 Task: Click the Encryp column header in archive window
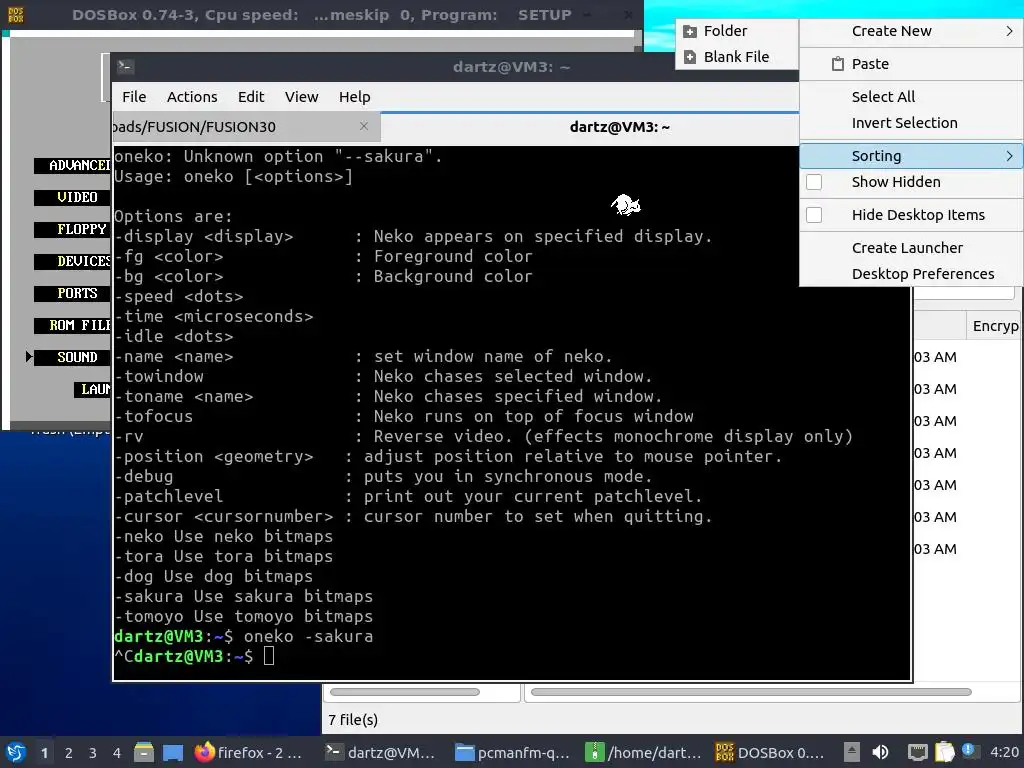995,326
